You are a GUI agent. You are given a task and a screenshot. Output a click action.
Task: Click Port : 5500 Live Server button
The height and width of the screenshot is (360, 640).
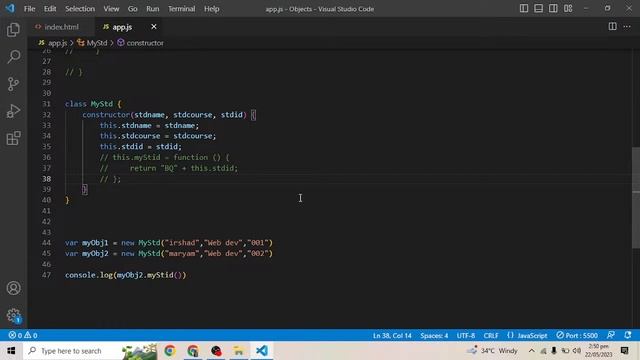577,336
